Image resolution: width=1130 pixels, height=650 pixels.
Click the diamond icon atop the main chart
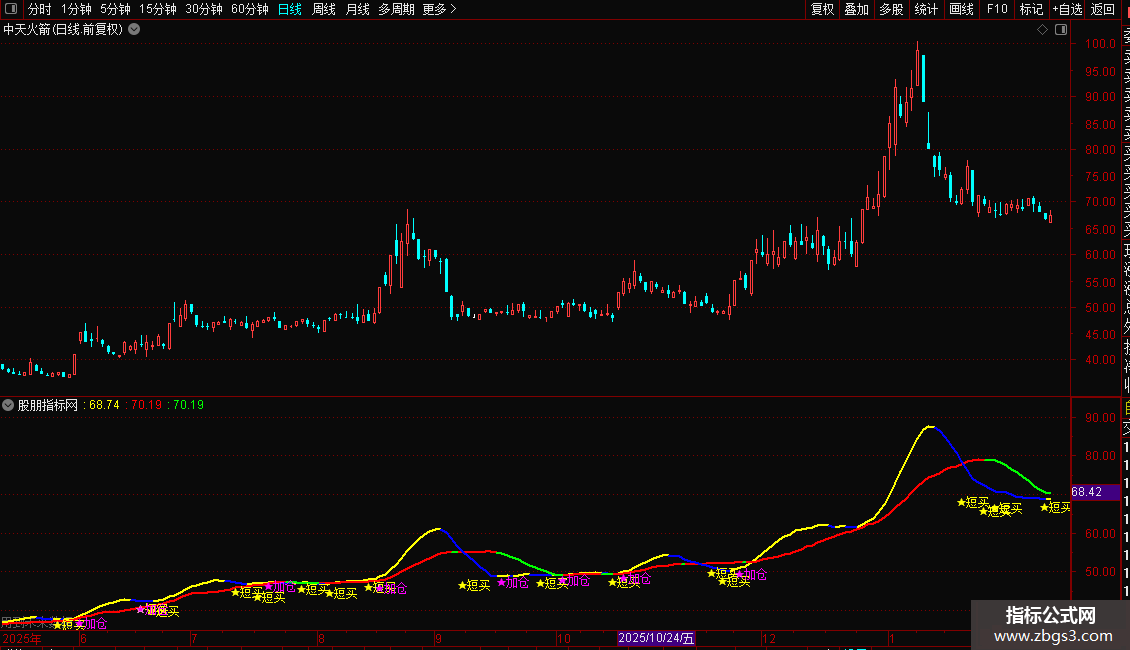(x=1042, y=30)
